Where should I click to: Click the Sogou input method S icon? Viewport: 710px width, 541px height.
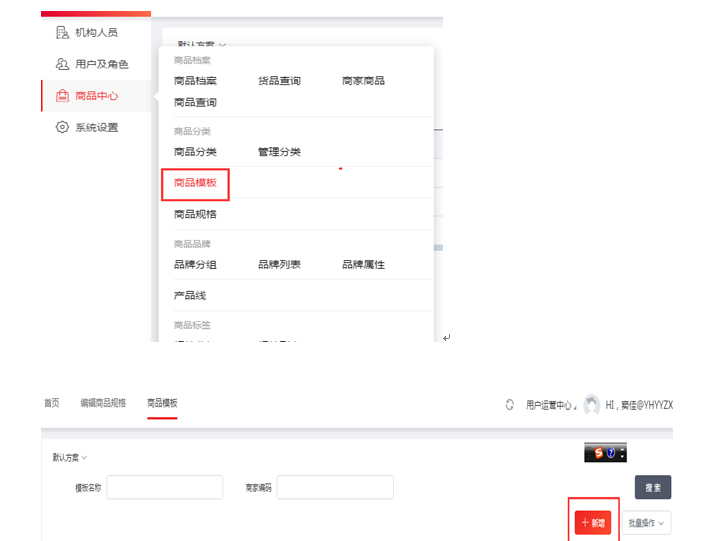(598, 452)
